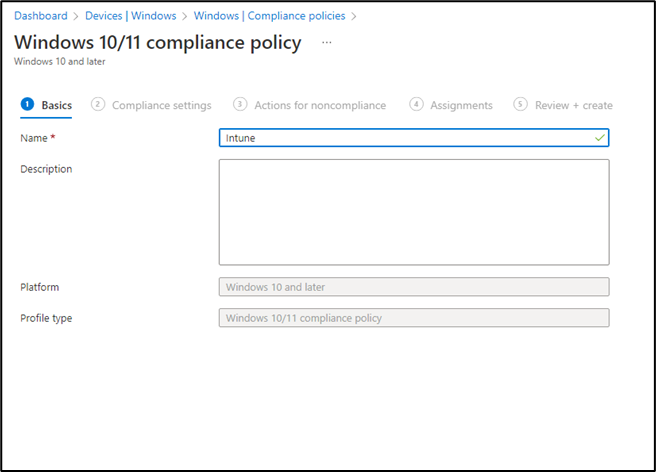
Task: Open the ellipsis more options menu
Action: [327, 42]
